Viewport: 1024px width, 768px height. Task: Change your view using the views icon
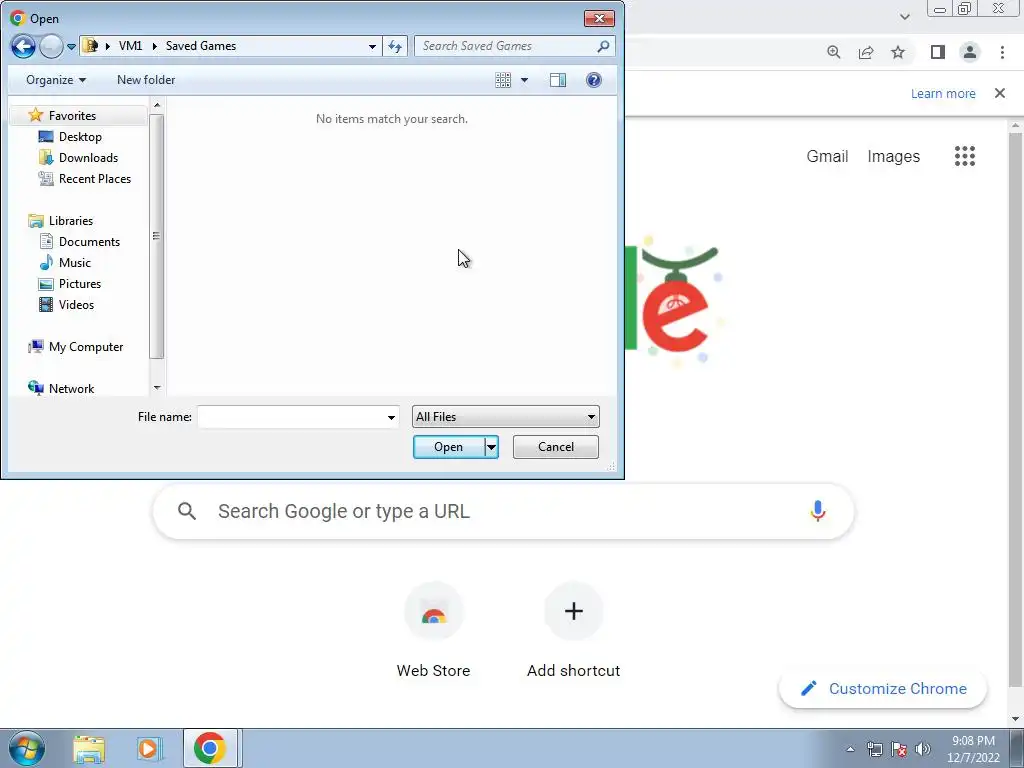click(503, 80)
